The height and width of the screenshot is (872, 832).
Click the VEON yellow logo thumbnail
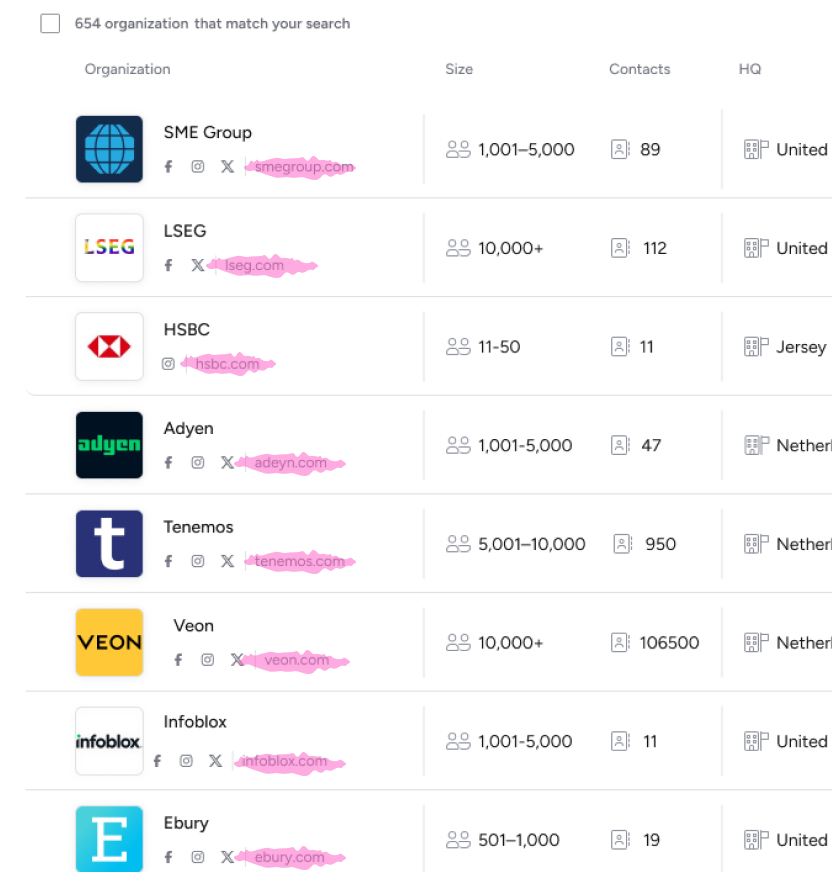109,642
